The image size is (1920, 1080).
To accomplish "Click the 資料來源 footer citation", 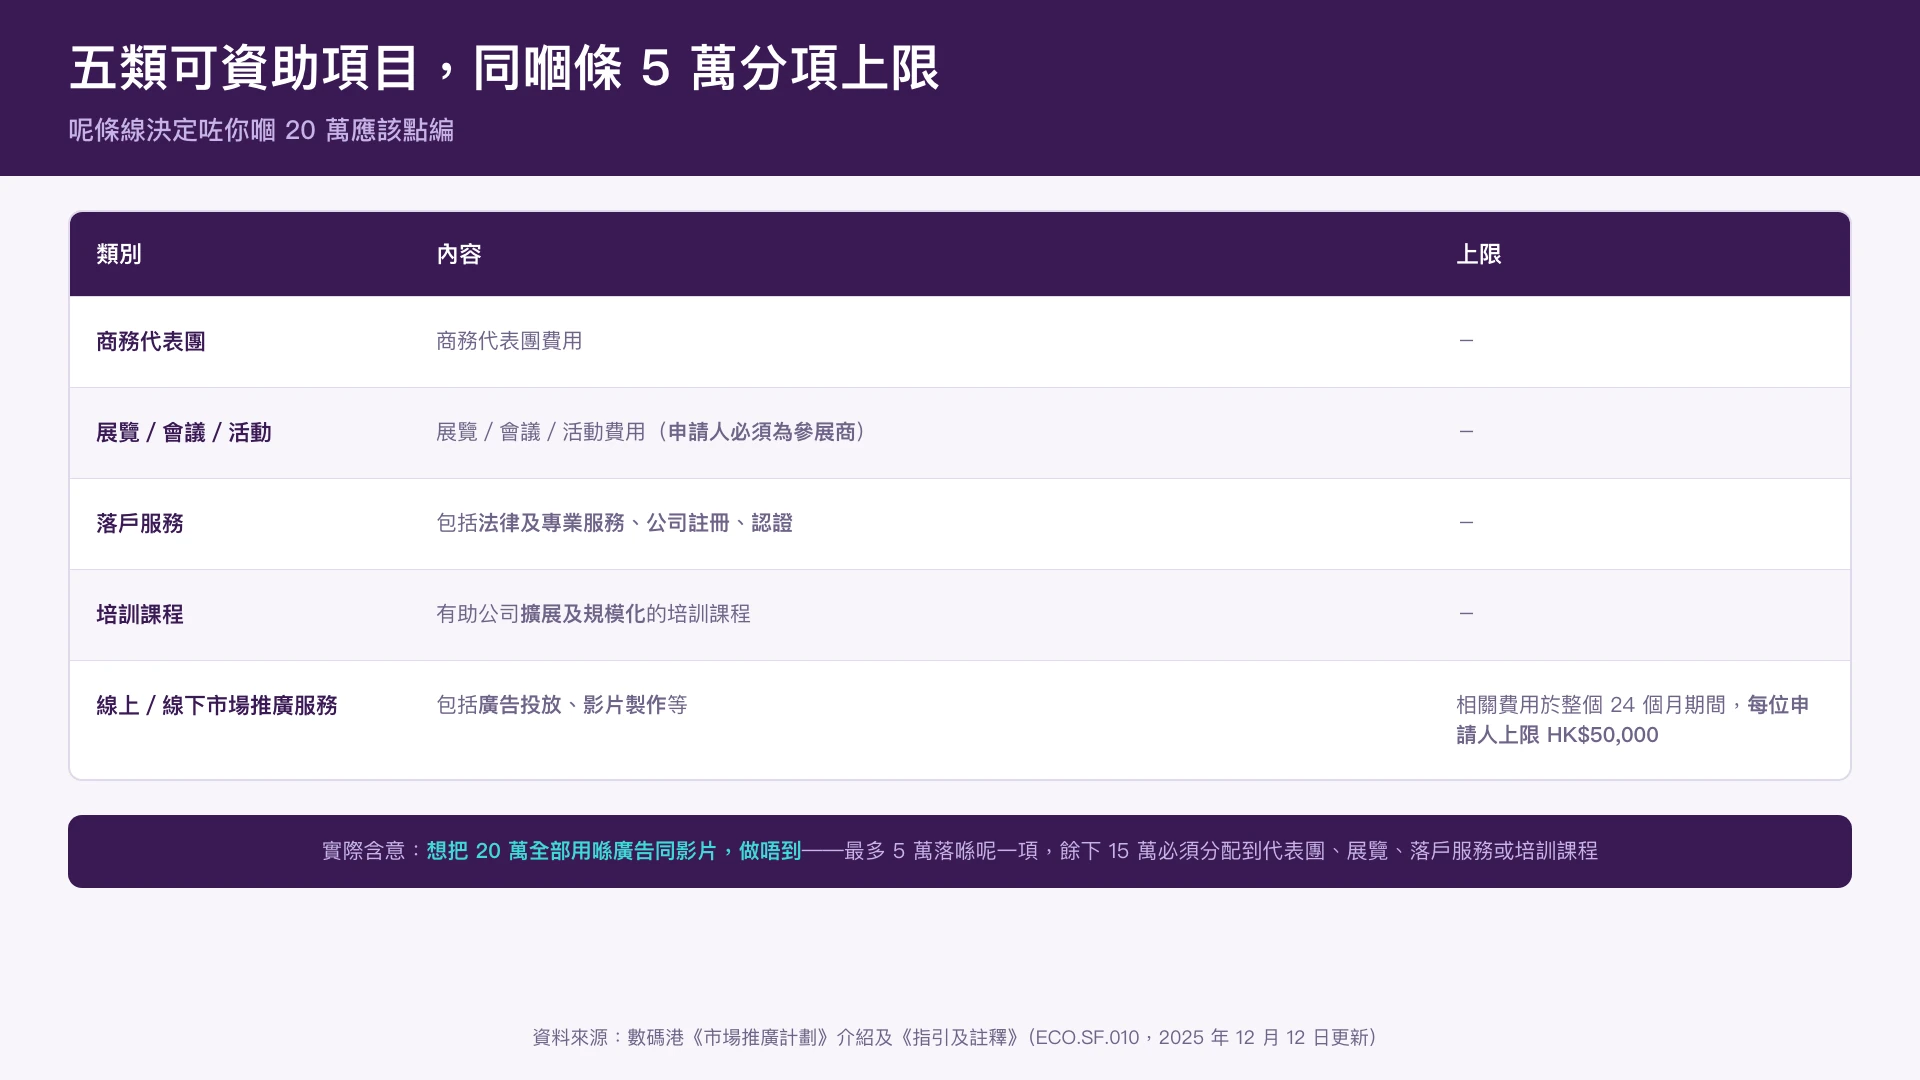I will (955, 1038).
